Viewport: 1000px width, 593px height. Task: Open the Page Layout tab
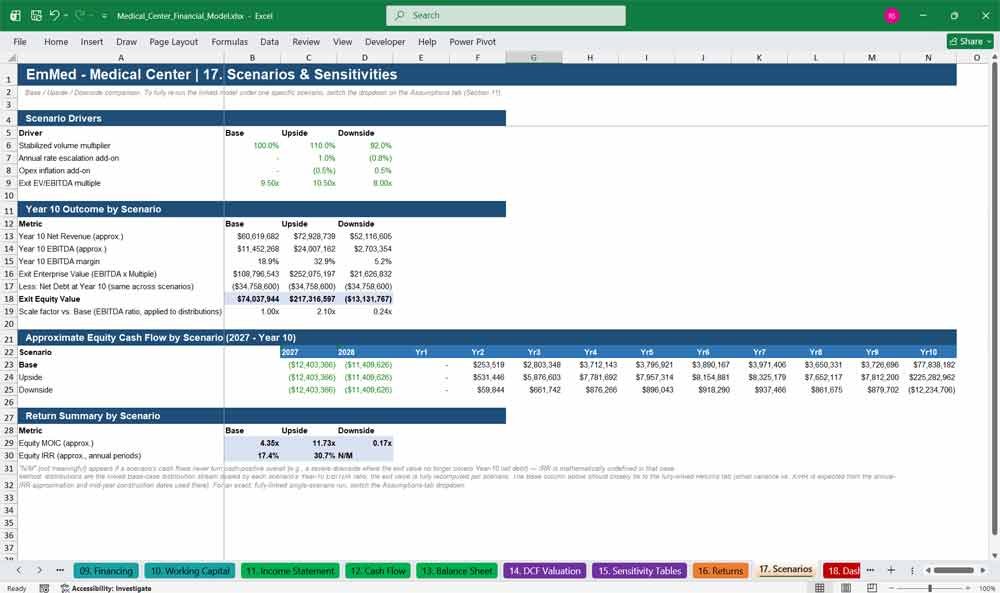pos(173,41)
